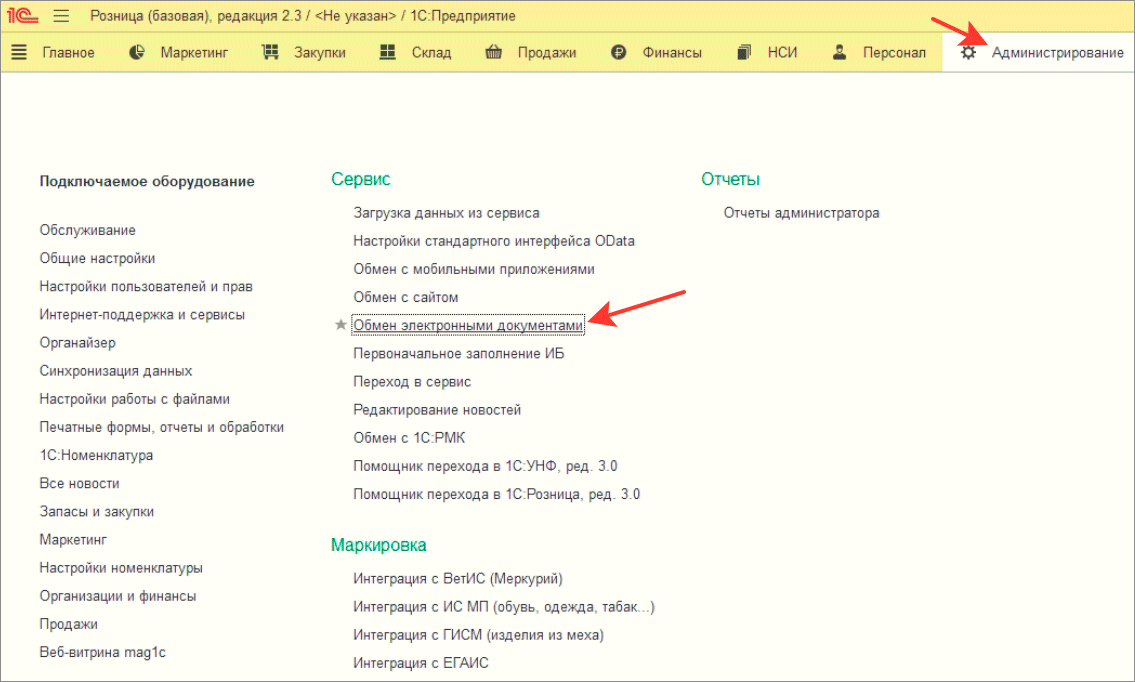
Task: Click the Персонал person icon
Action: pos(839,52)
